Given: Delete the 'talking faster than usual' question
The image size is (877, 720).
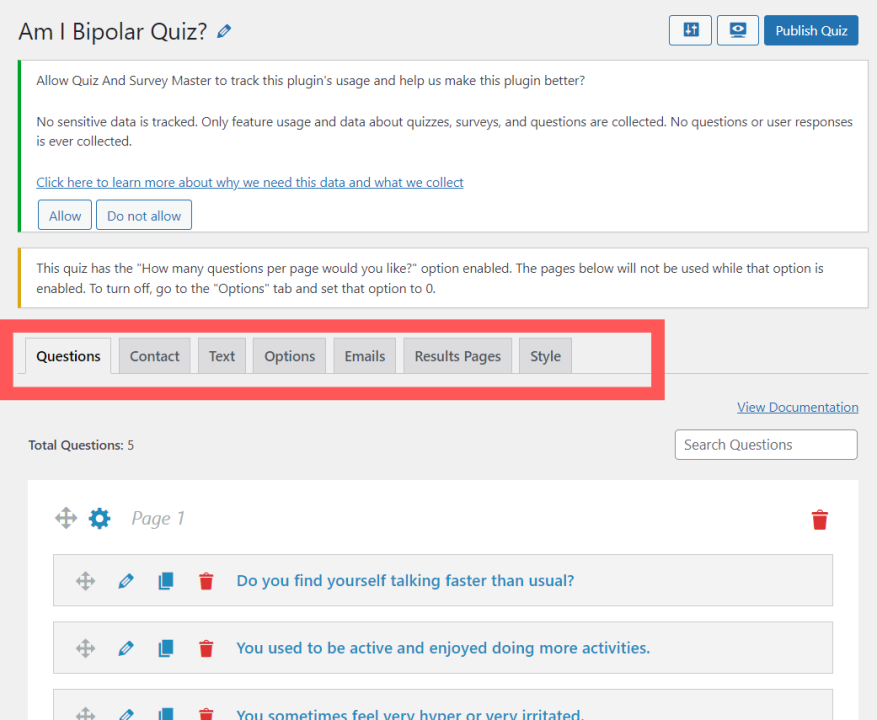Looking at the screenshot, I should 206,580.
